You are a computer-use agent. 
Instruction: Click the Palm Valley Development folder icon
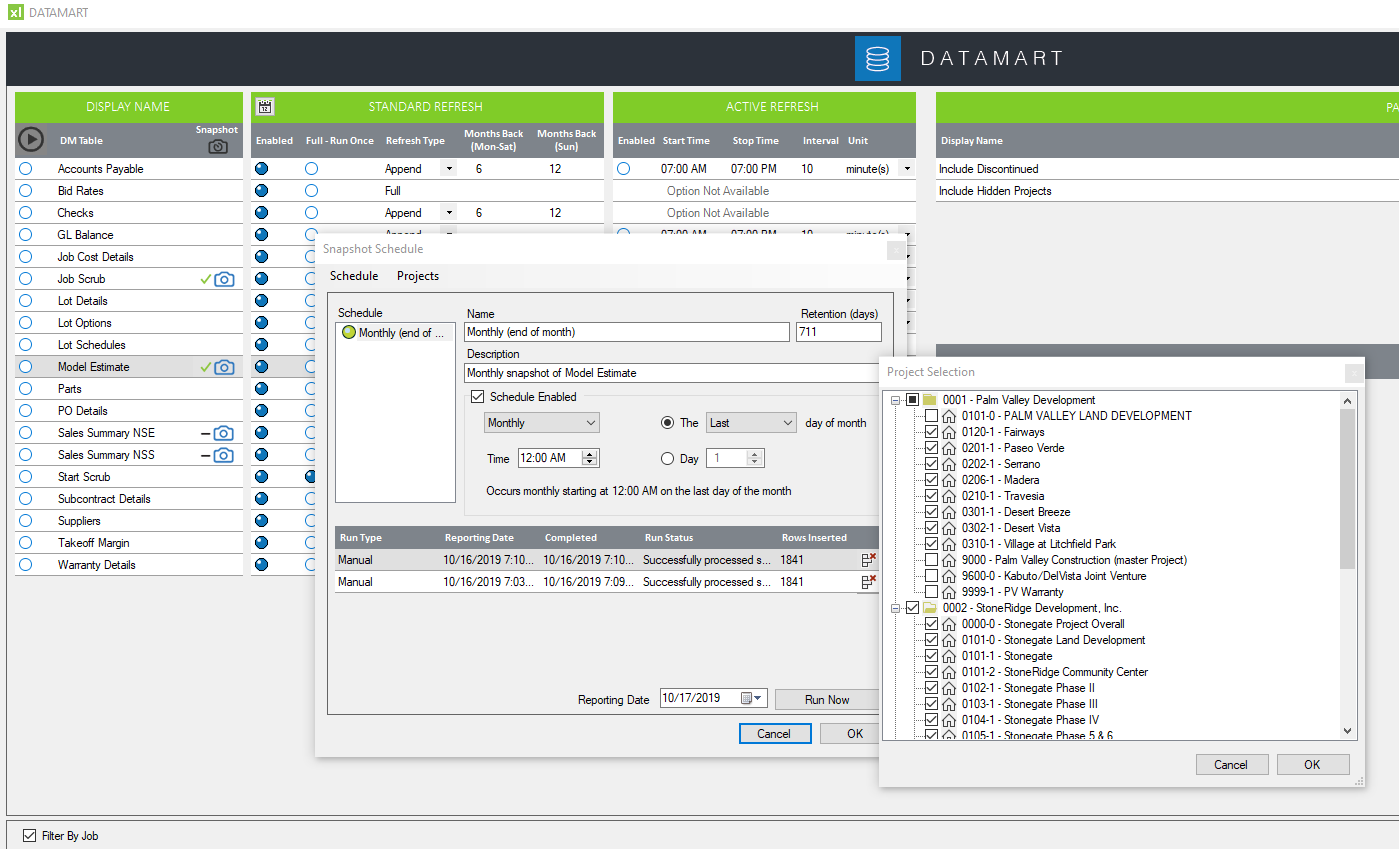pos(929,400)
